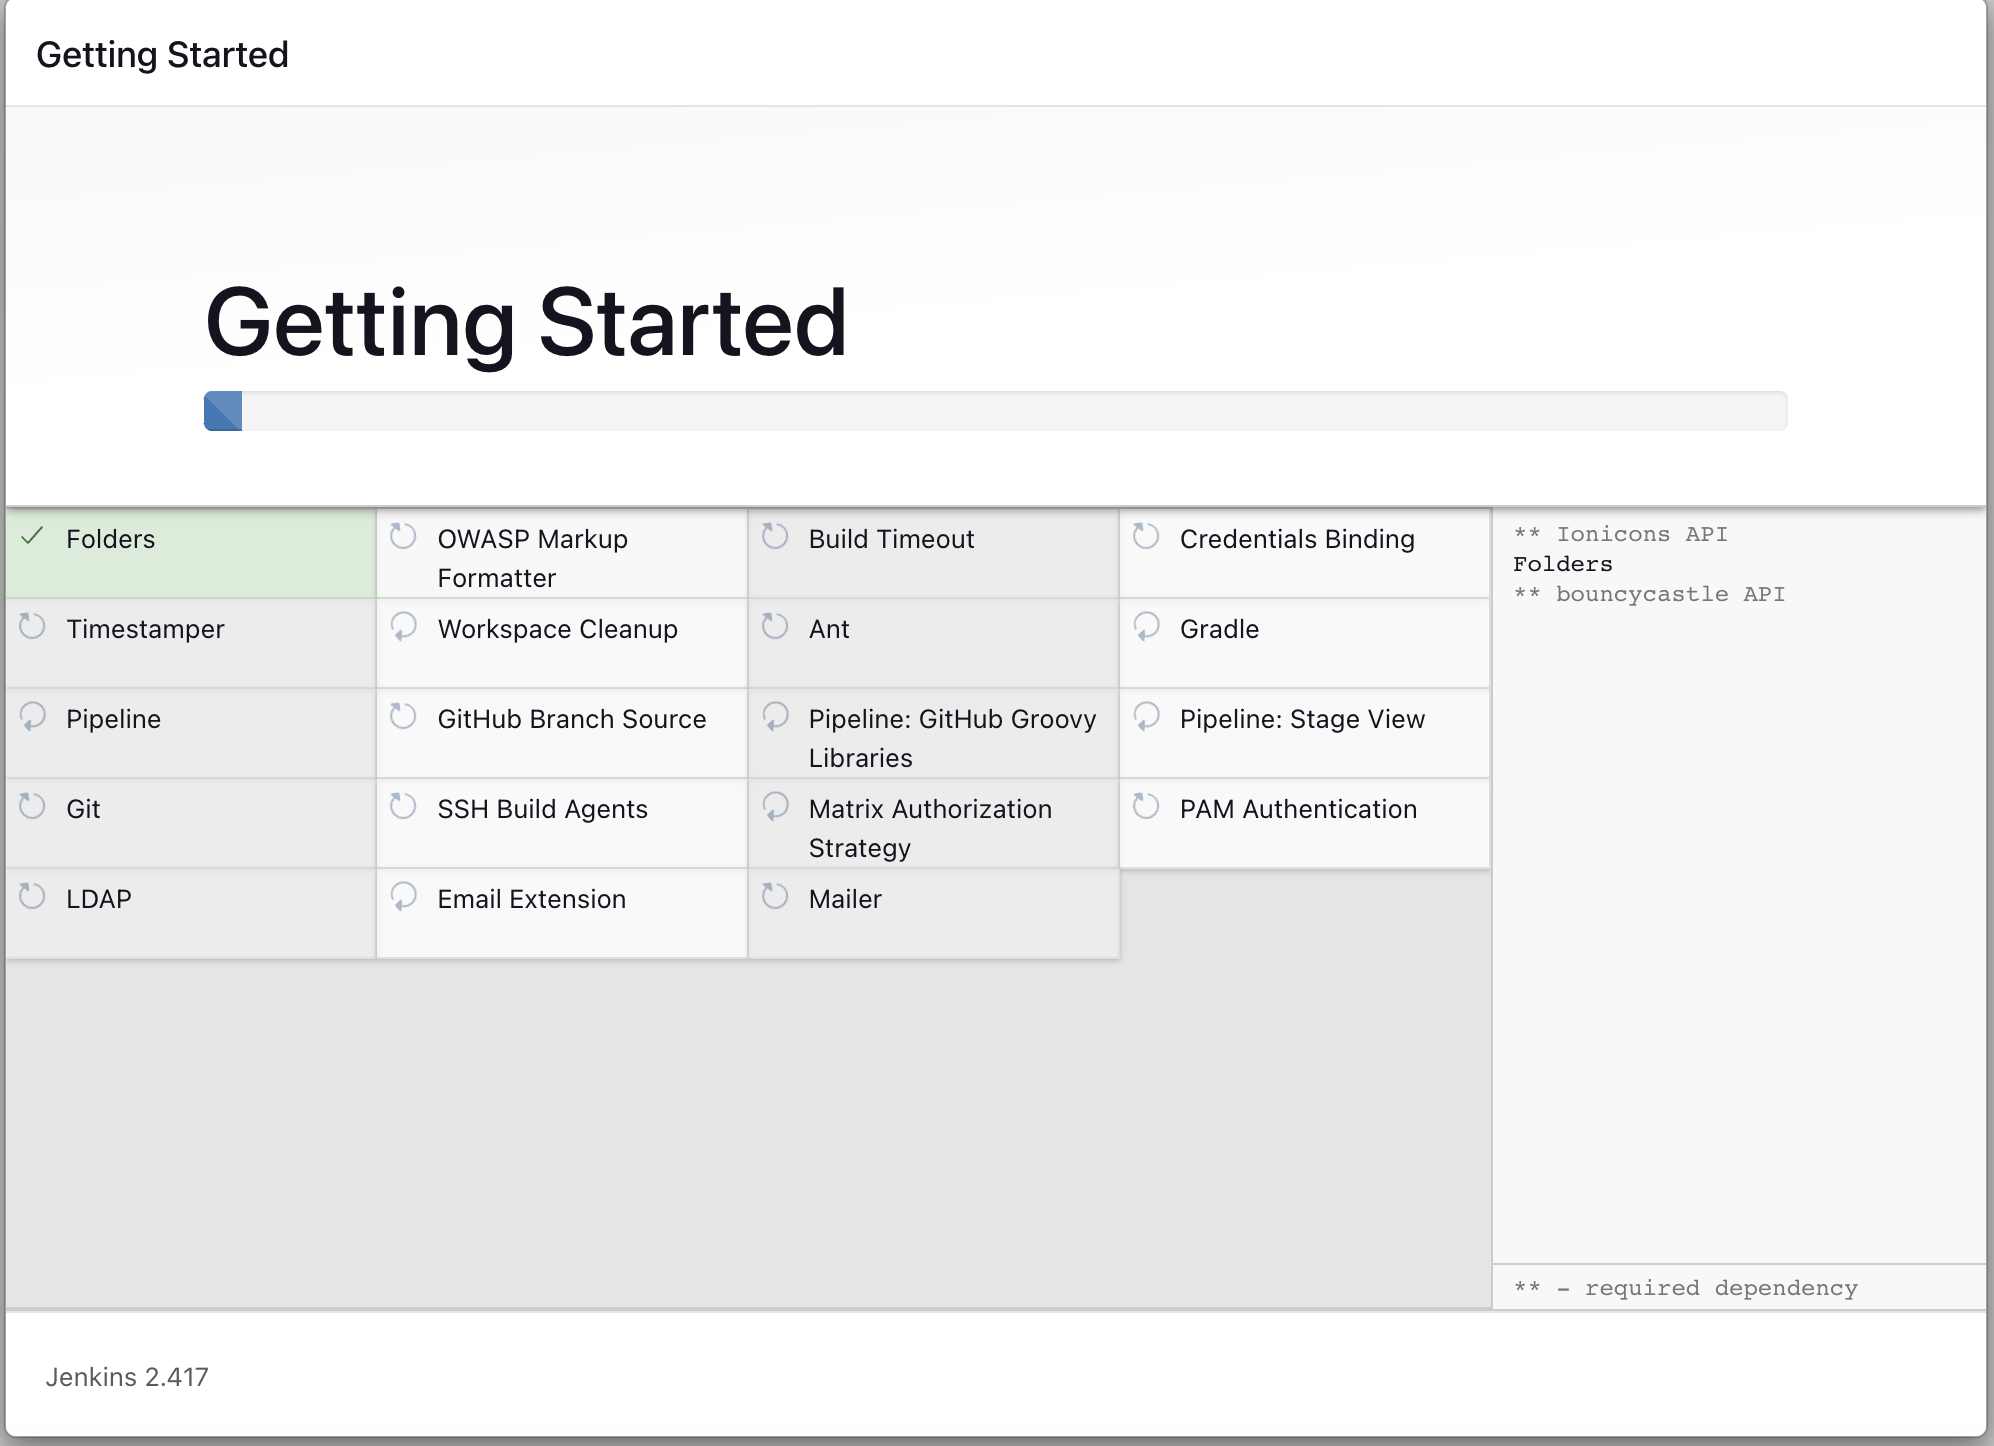Click the bouncycastle API log line
1994x1446 pixels.
(x=1669, y=594)
